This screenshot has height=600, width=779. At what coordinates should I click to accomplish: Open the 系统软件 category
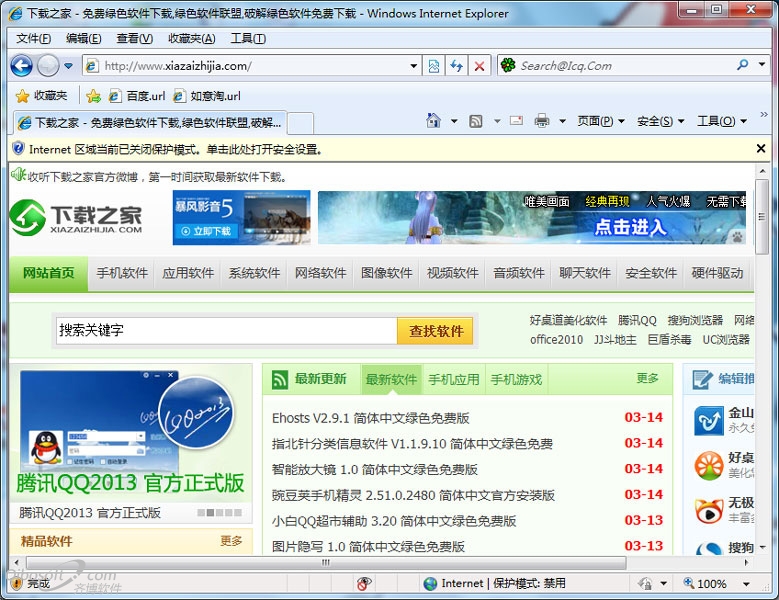[x=254, y=273]
